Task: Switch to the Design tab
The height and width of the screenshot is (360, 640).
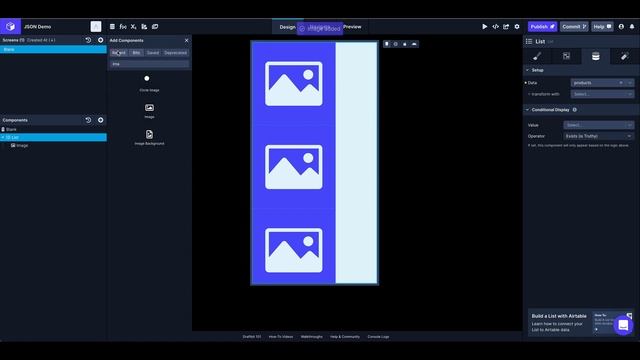Action: 287,27
